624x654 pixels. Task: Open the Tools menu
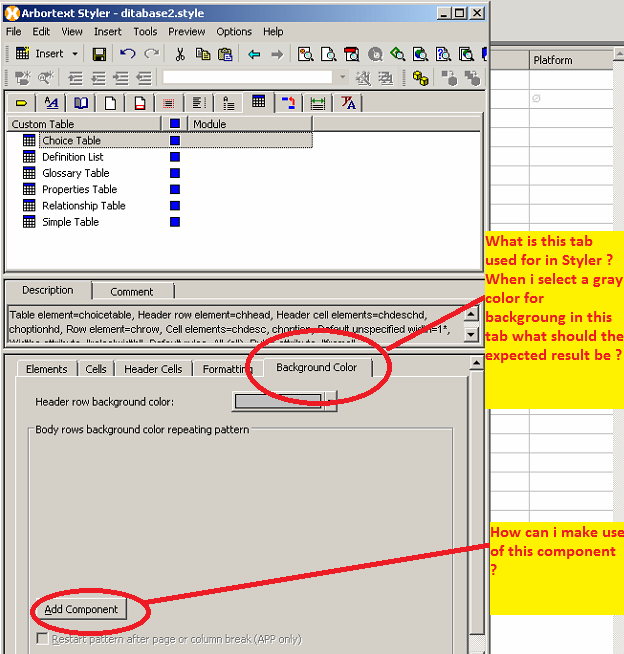point(145,32)
